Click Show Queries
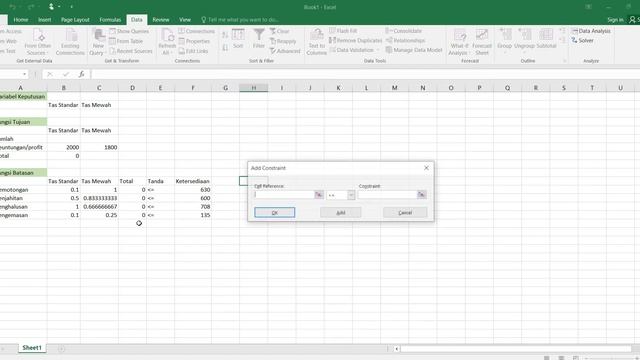The width and height of the screenshot is (640, 360). coord(129,31)
